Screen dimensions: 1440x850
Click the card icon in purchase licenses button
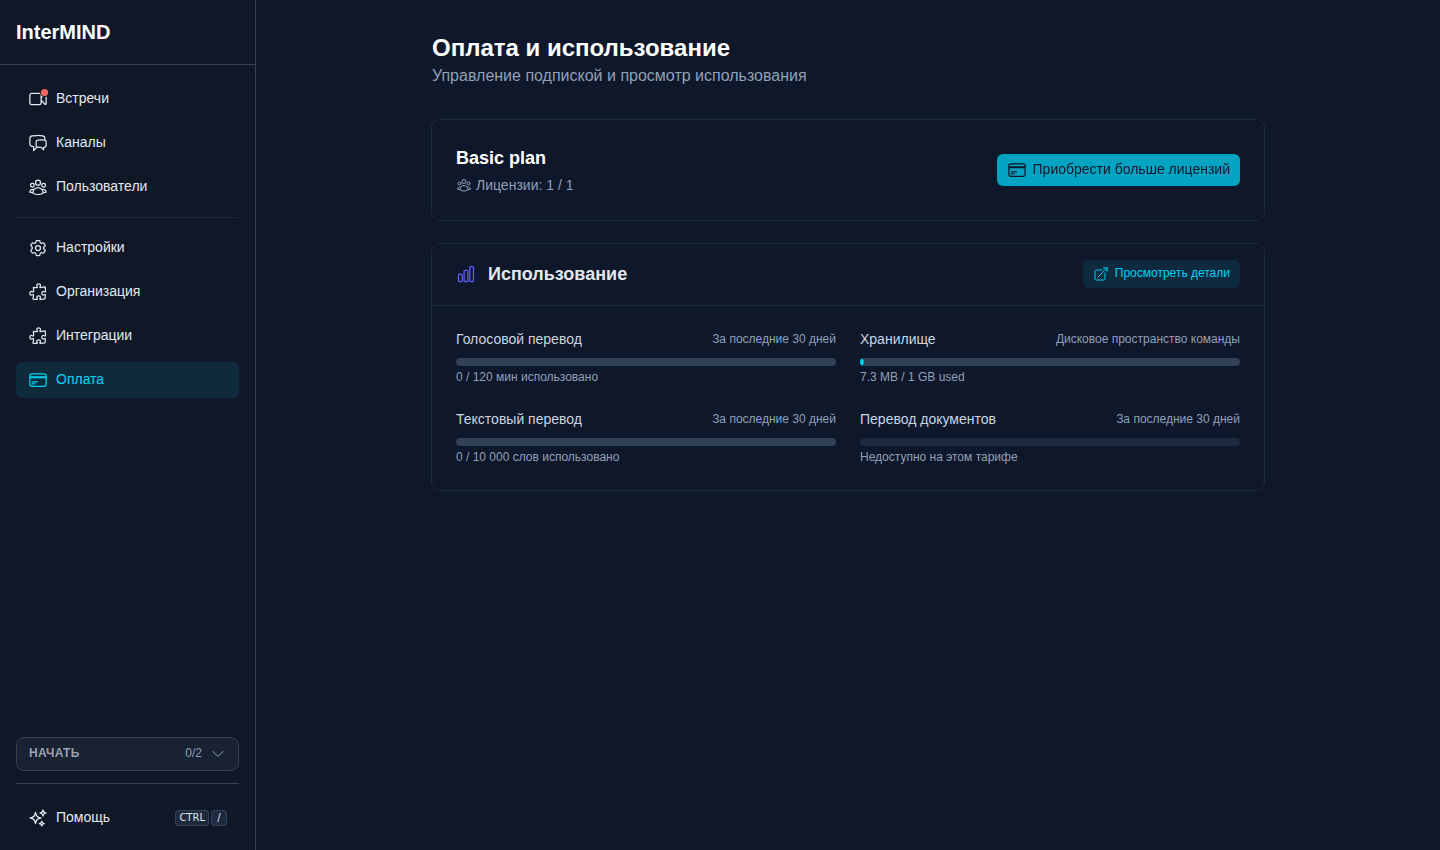tap(1017, 170)
